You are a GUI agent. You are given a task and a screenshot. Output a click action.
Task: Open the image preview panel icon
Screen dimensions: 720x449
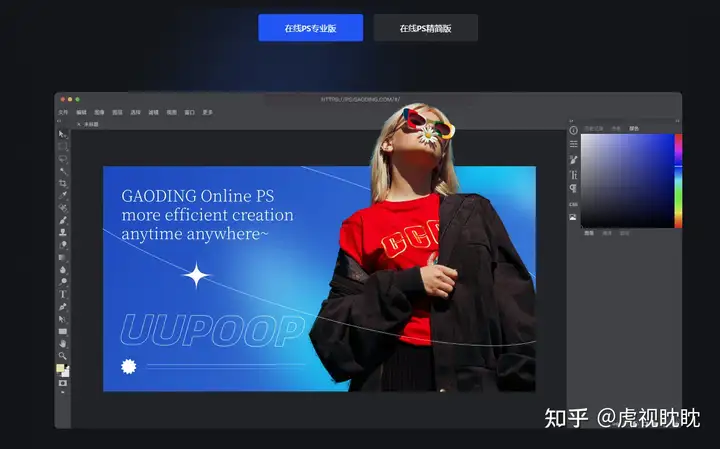pyautogui.click(x=573, y=217)
